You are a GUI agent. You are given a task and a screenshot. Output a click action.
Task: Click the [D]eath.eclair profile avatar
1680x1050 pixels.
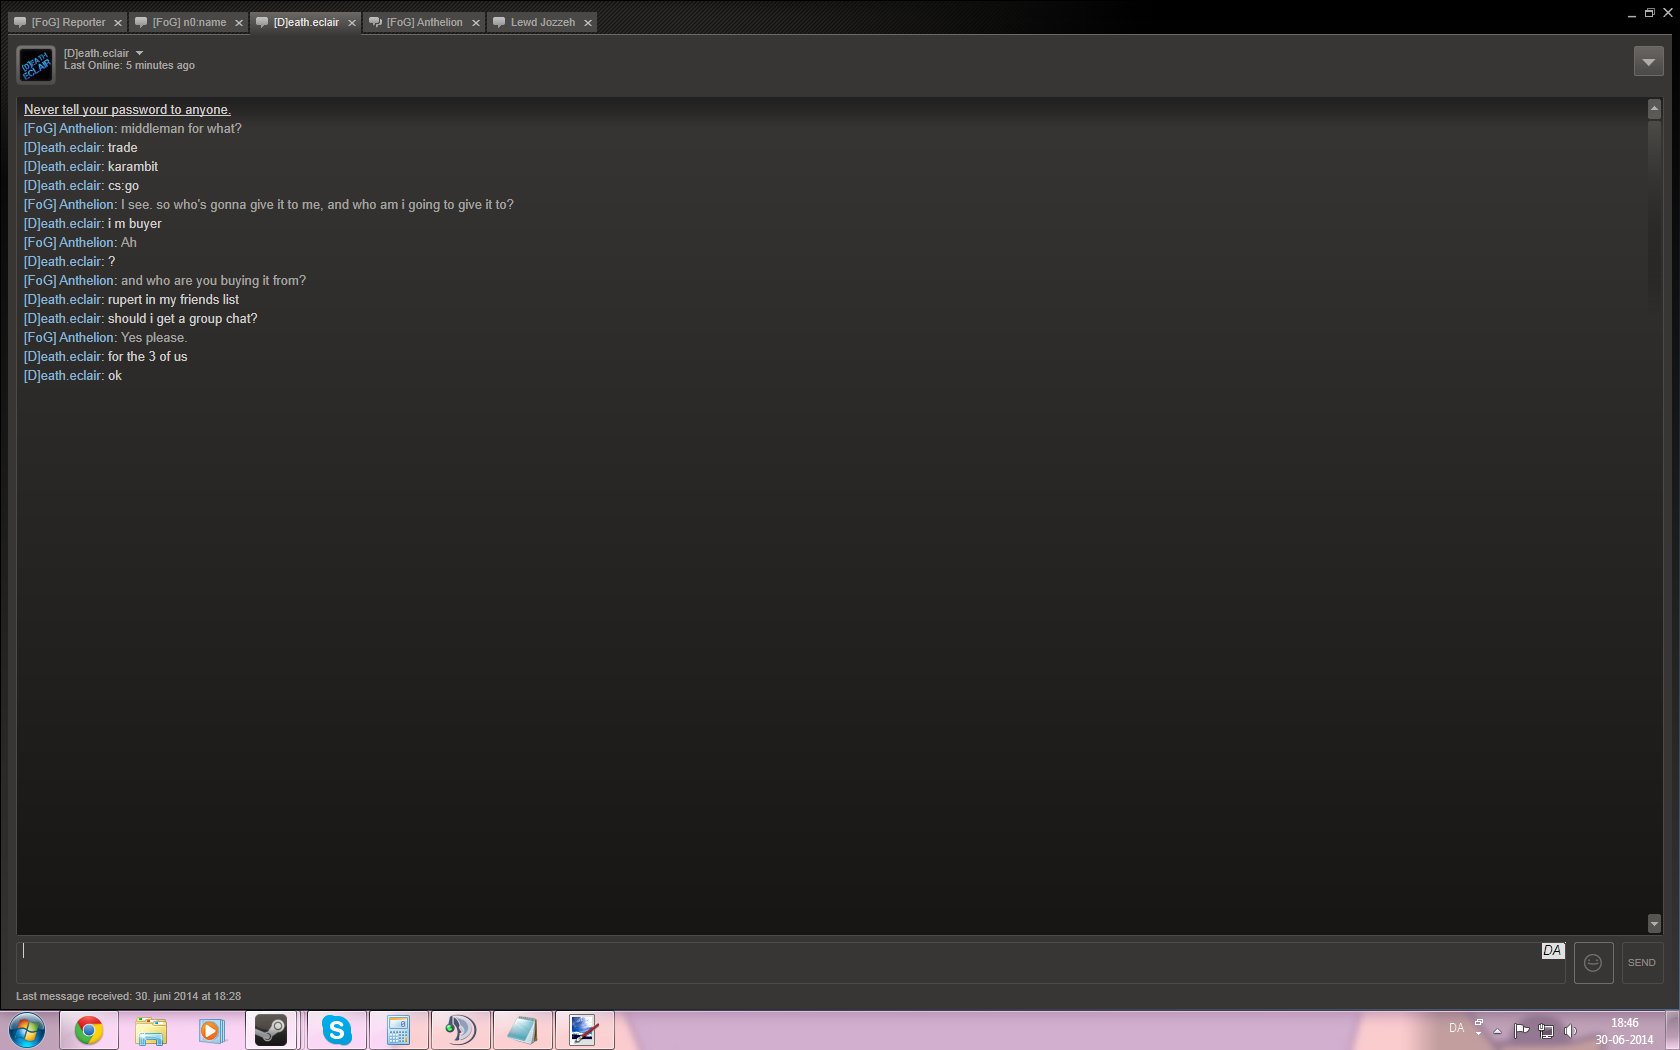coord(36,65)
